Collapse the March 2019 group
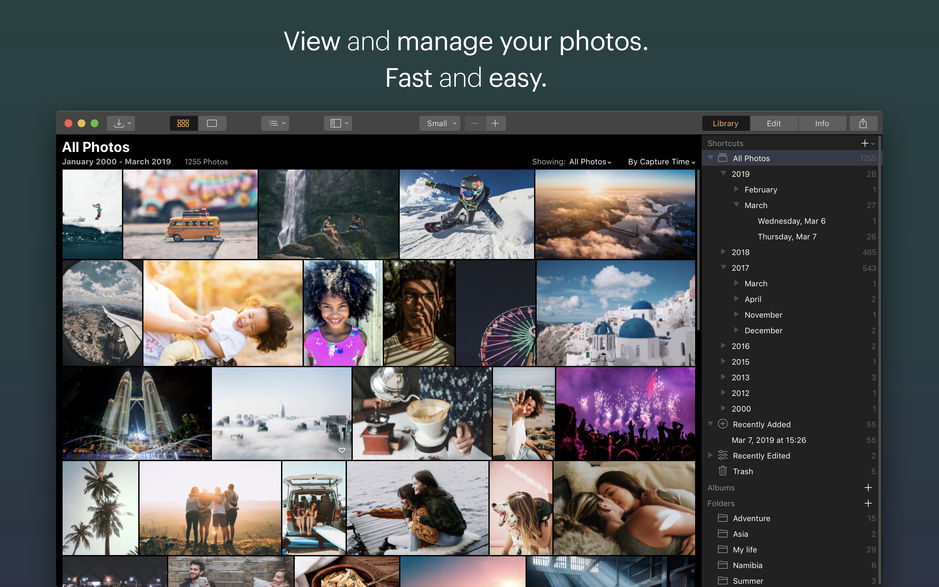The height and width of the screenshot is (587, 939). pyautogui.click(x=735, y=205)
